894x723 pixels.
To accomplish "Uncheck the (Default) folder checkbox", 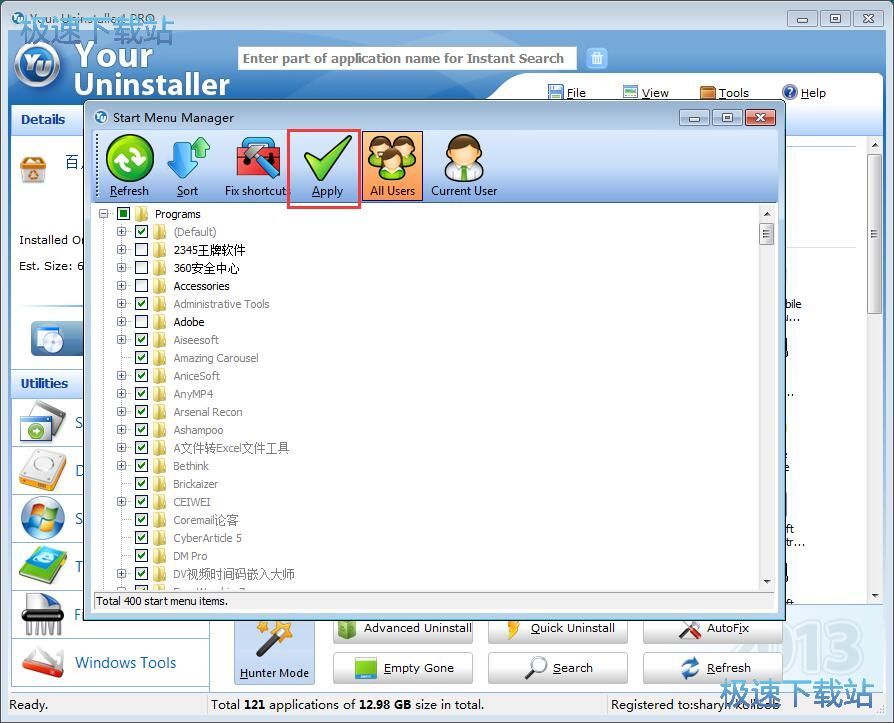I will click(x=141, y=231).
